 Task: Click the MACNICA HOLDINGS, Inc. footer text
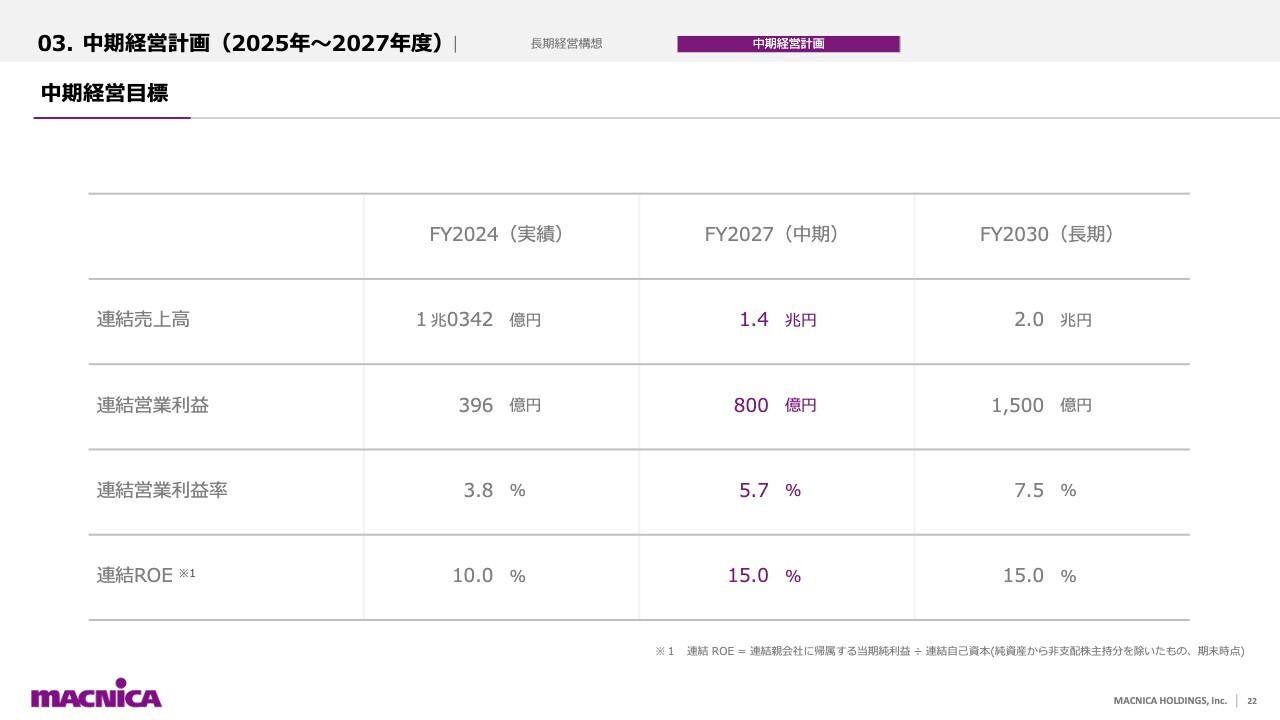(1170, 701)
